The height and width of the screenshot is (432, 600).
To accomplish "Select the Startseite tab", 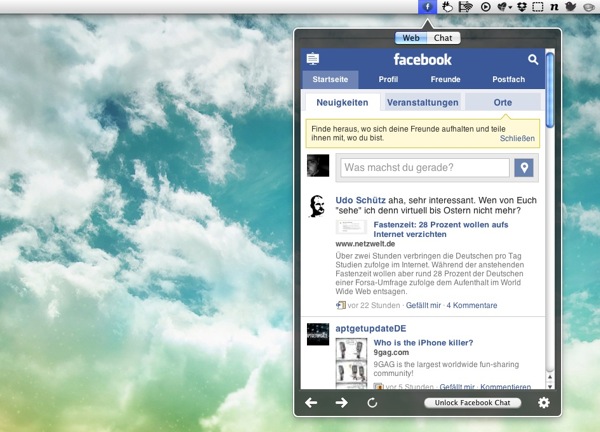I will (x=330, y=79).
